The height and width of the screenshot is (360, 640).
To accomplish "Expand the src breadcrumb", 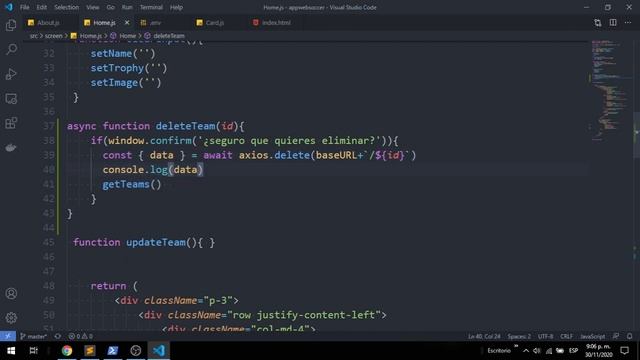I will click(33, 36).
